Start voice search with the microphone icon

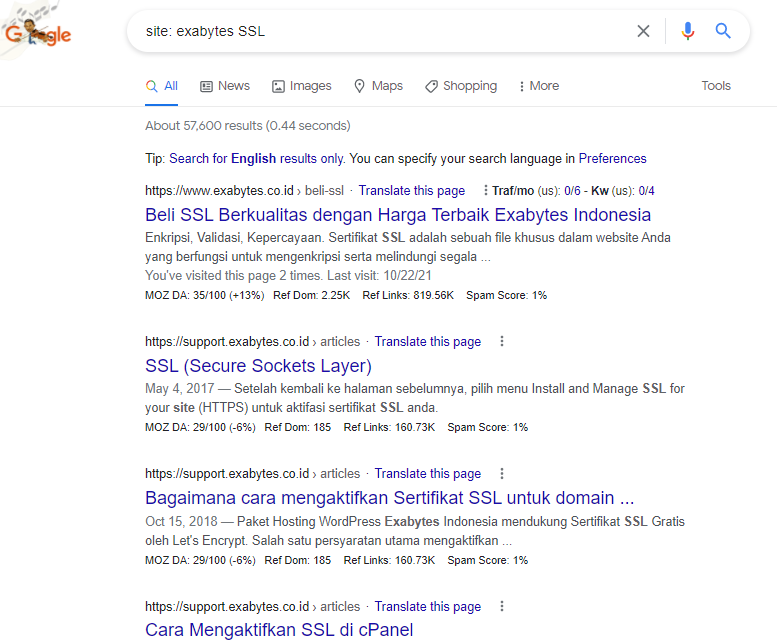point(687,31)
